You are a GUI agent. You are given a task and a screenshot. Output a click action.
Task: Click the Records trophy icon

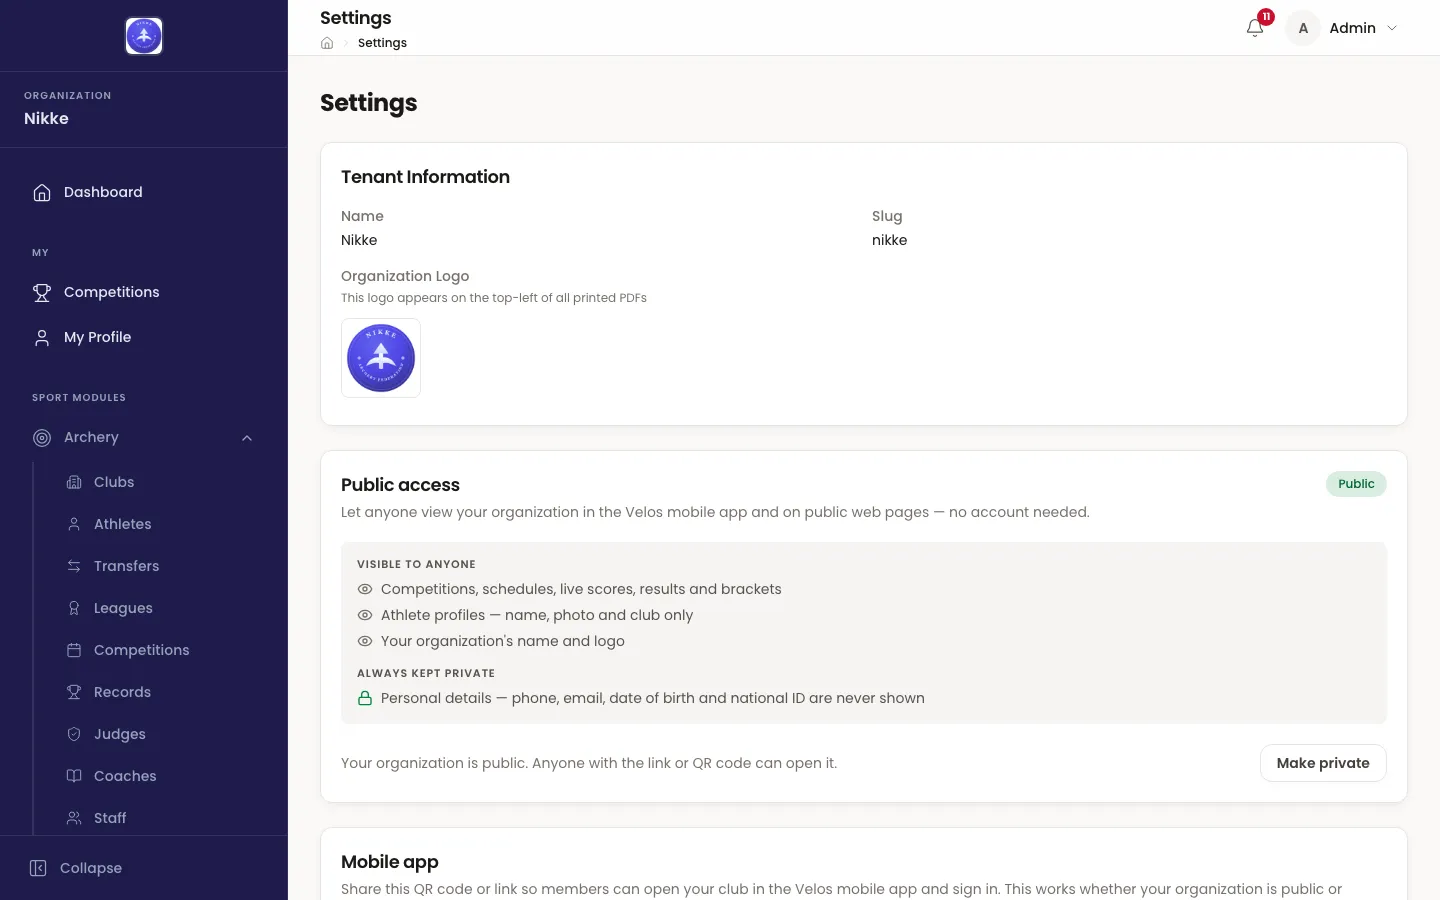click(x=74, y=692)
